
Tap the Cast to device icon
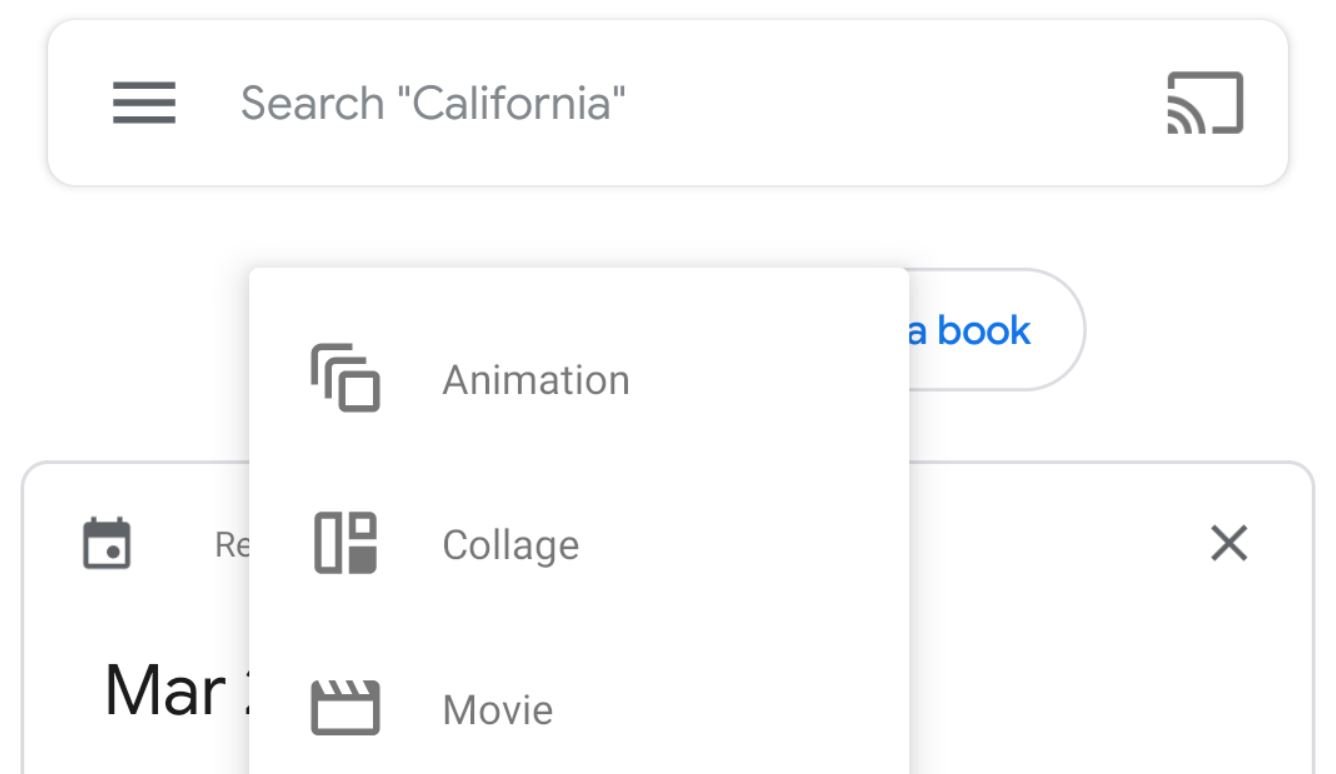1205,103
